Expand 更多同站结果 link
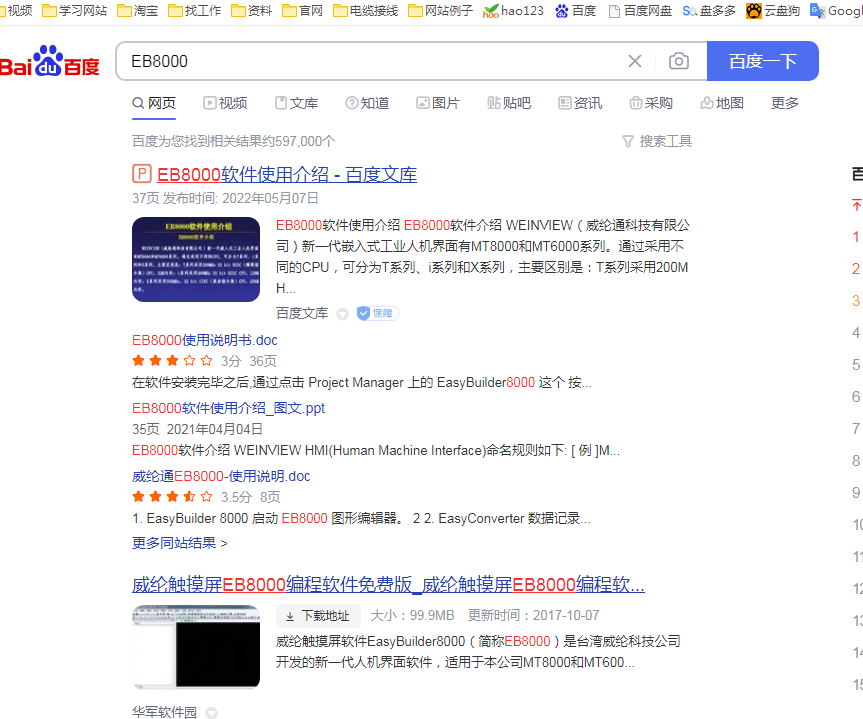Image resolution: width=863 pixels, height=719 pixels. click(180, 543)
